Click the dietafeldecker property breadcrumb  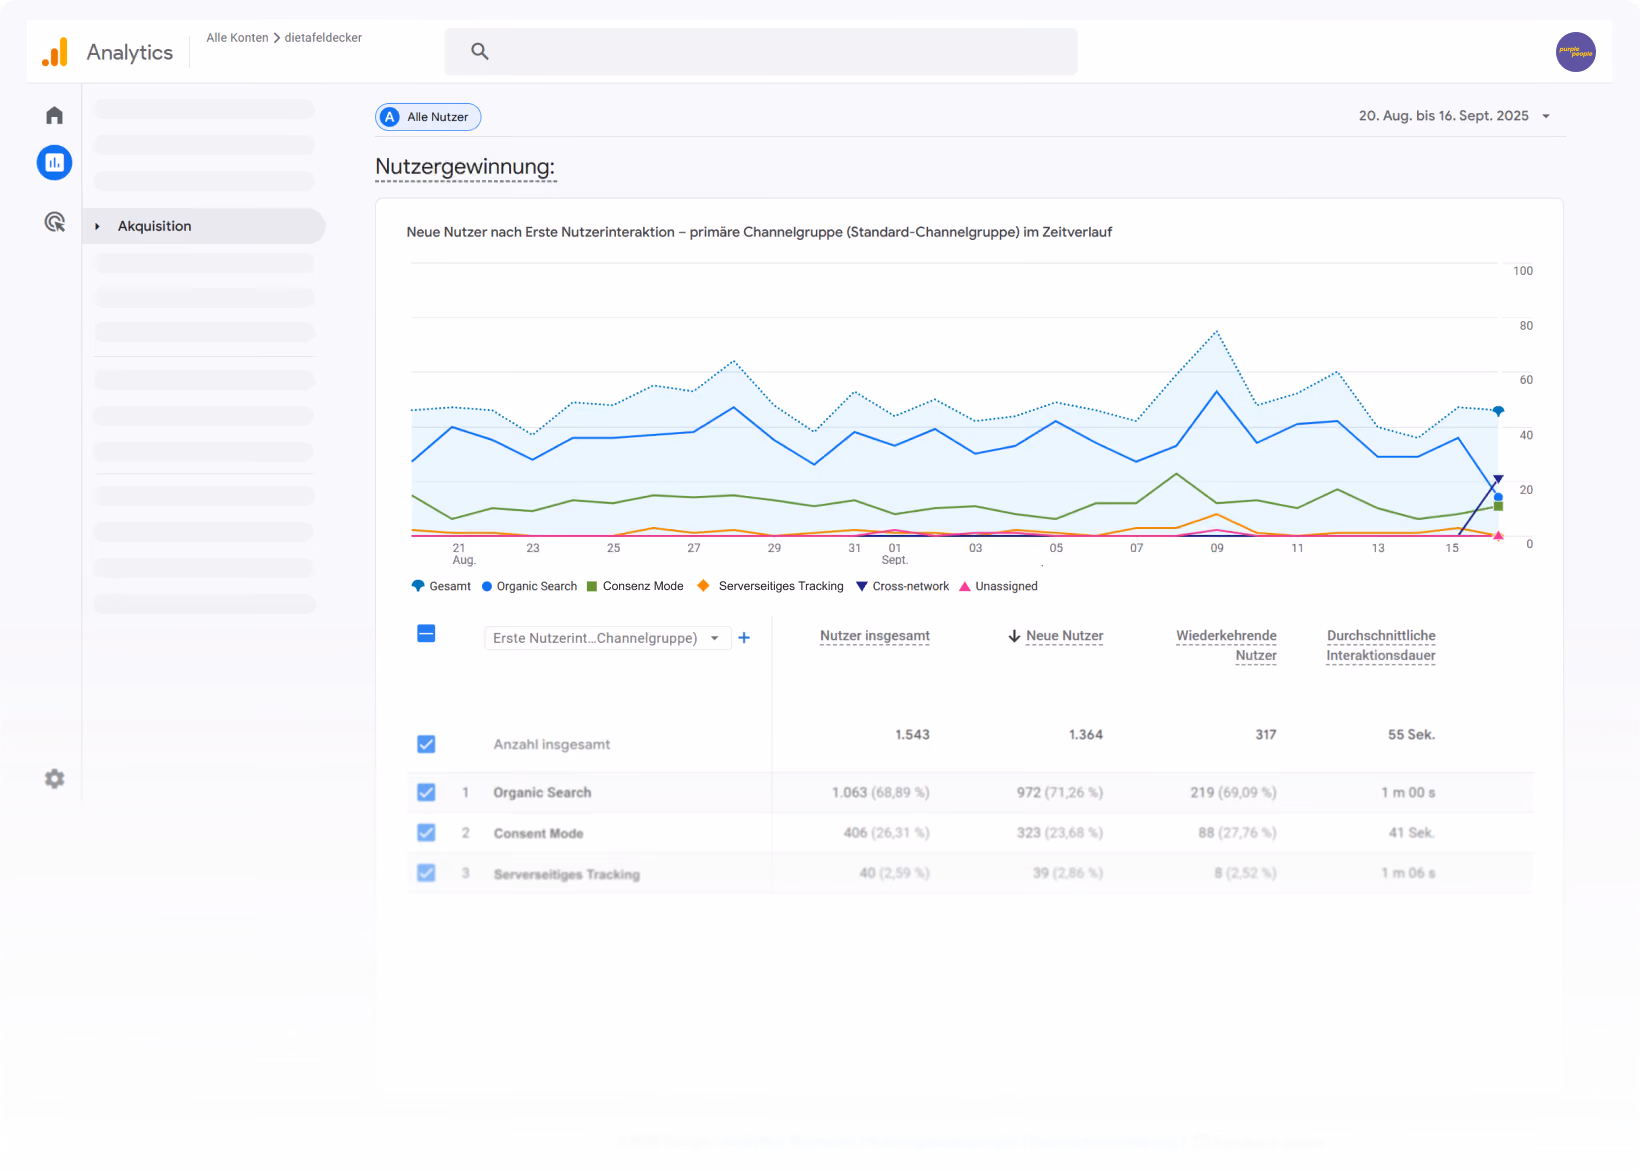coord(323,38)
